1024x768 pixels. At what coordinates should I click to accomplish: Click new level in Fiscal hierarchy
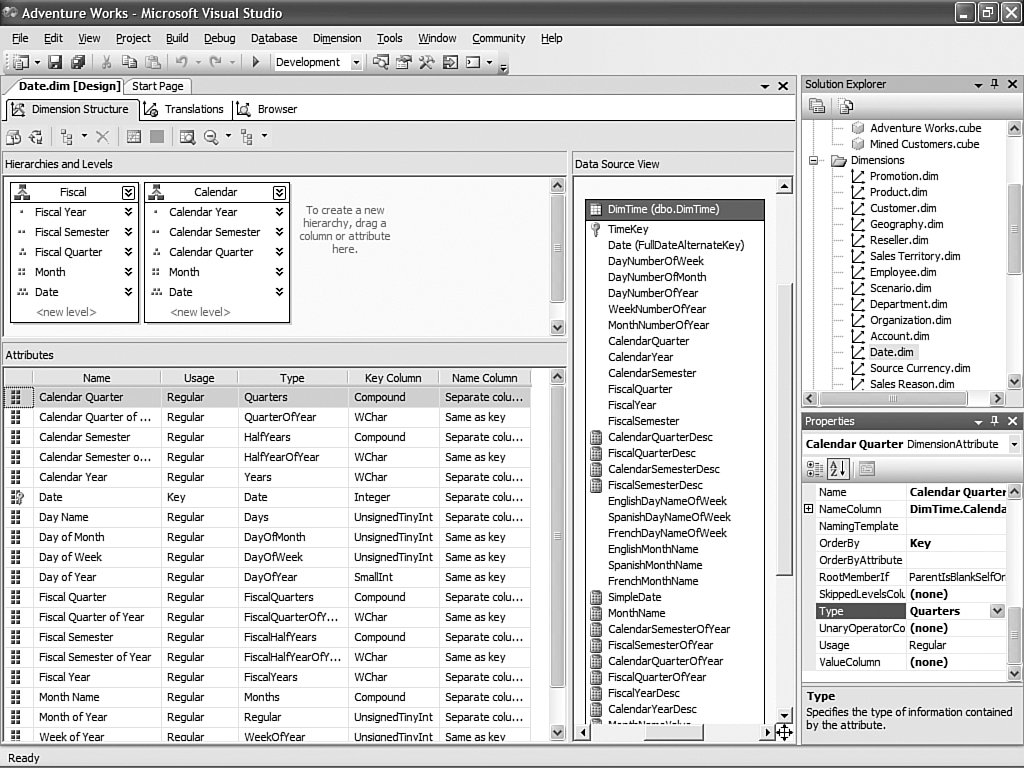pos(66,312)
